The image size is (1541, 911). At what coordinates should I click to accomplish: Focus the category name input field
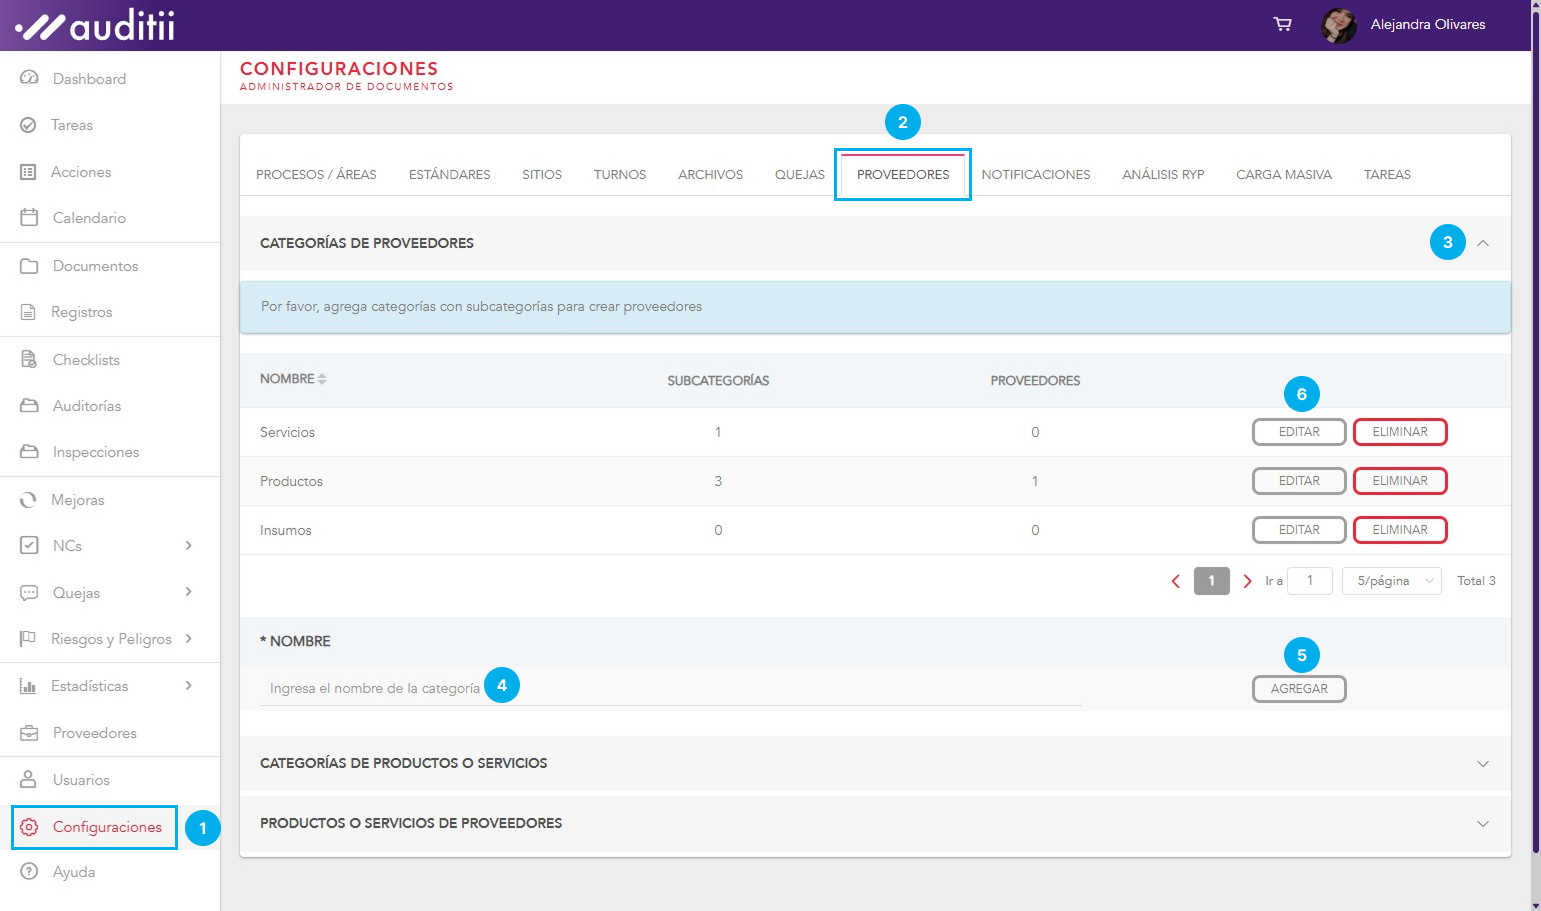pos(670,689)
